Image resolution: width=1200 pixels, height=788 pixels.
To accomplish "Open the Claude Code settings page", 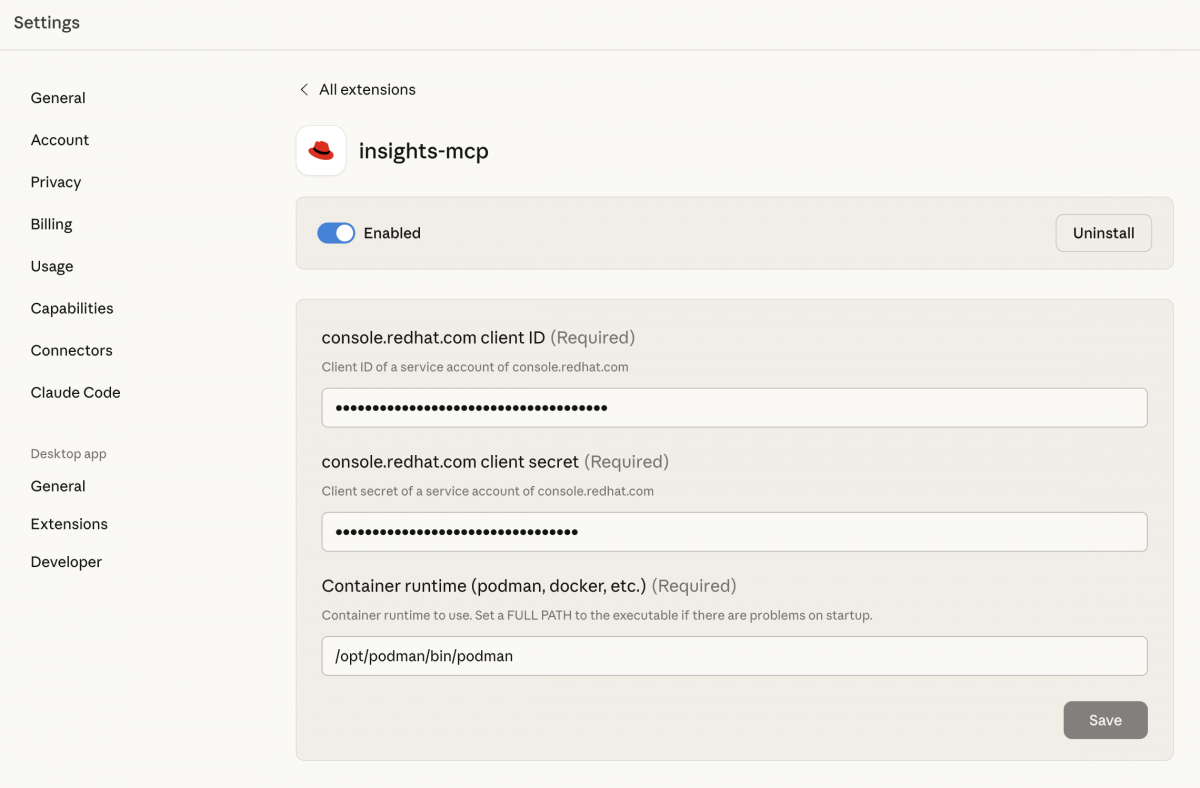I will point(75,391).
